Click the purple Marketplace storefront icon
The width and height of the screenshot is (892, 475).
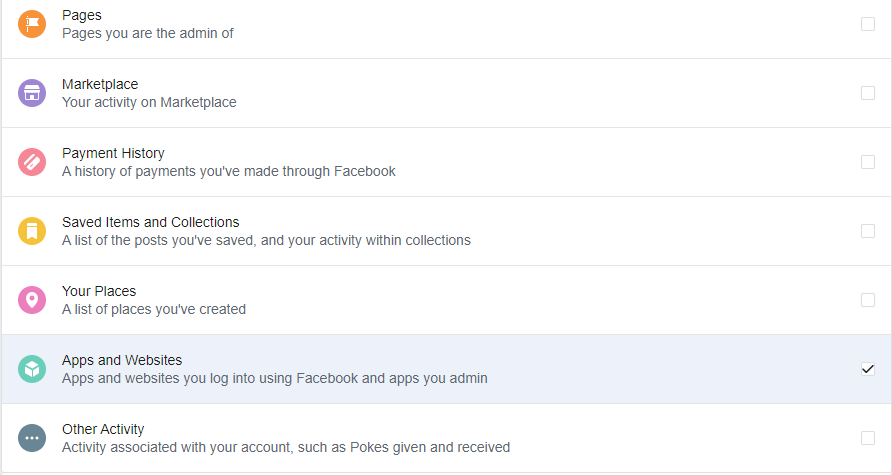[x=32, y=93]
